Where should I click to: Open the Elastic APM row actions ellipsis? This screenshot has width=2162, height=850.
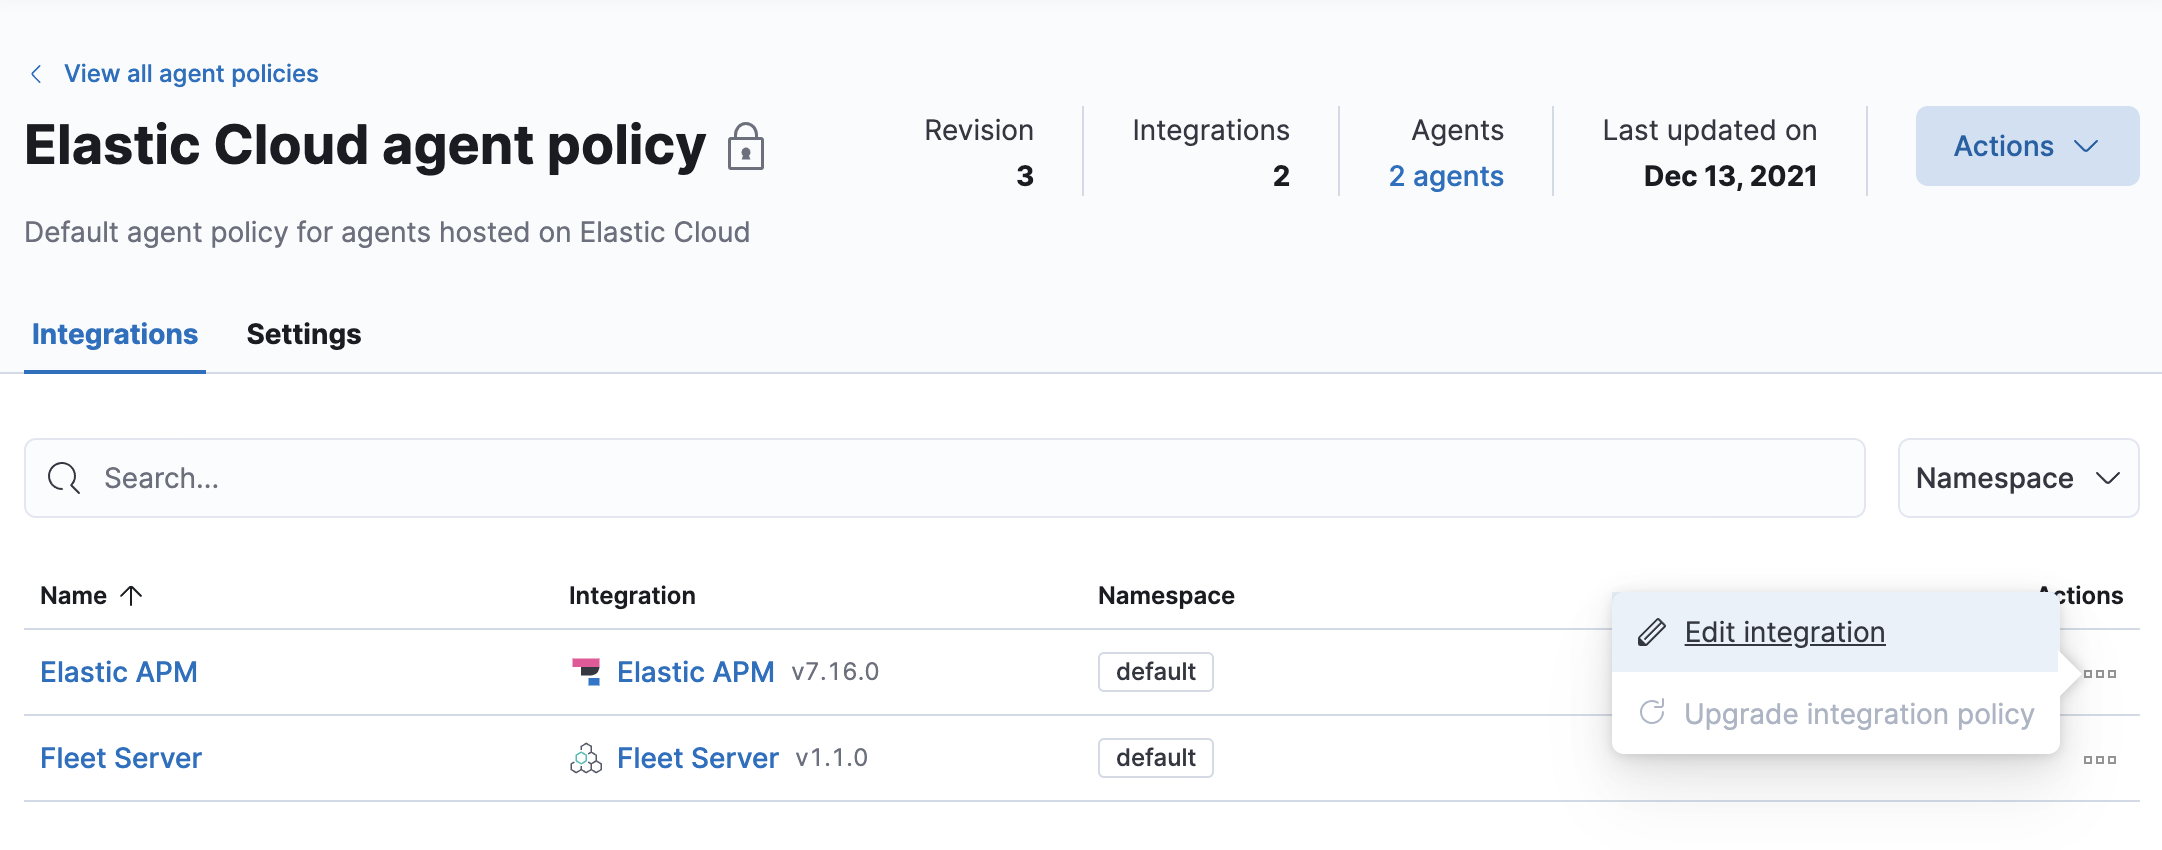click(2099, 673)
